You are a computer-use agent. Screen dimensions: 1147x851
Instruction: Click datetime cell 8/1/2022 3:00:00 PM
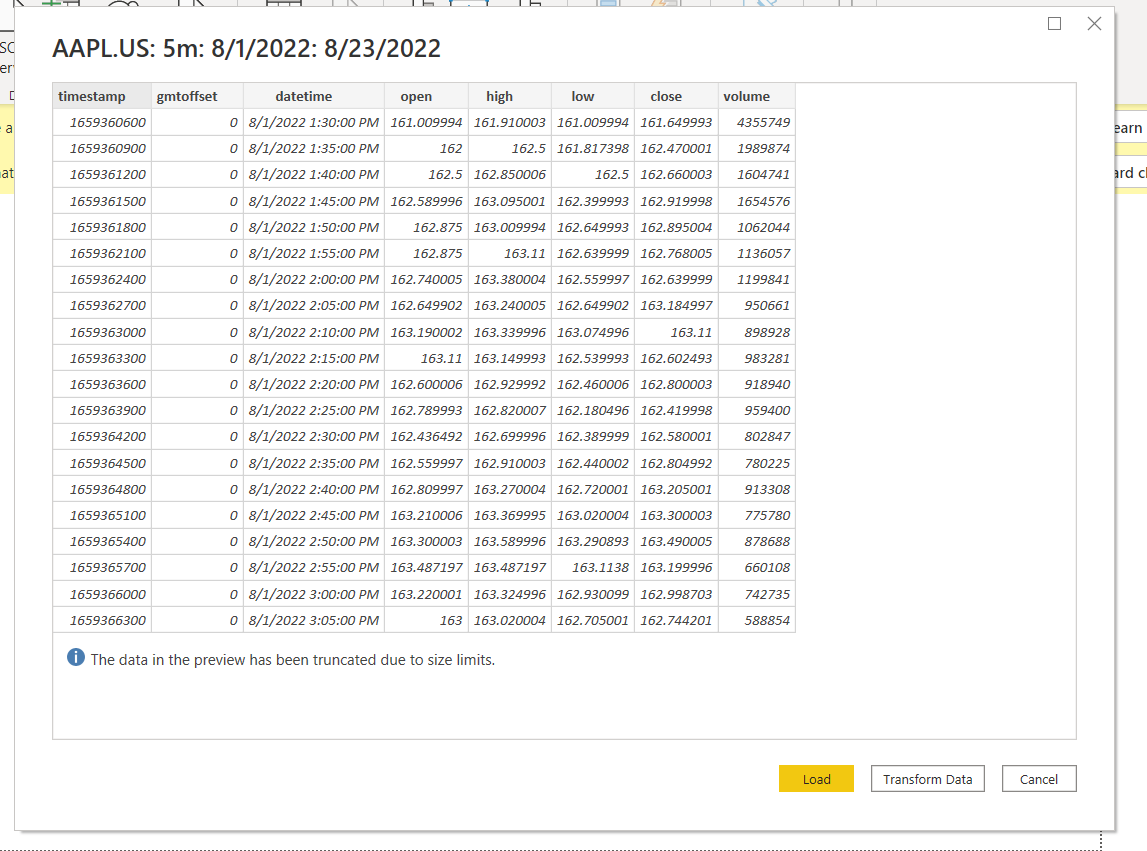click(314, 594)
